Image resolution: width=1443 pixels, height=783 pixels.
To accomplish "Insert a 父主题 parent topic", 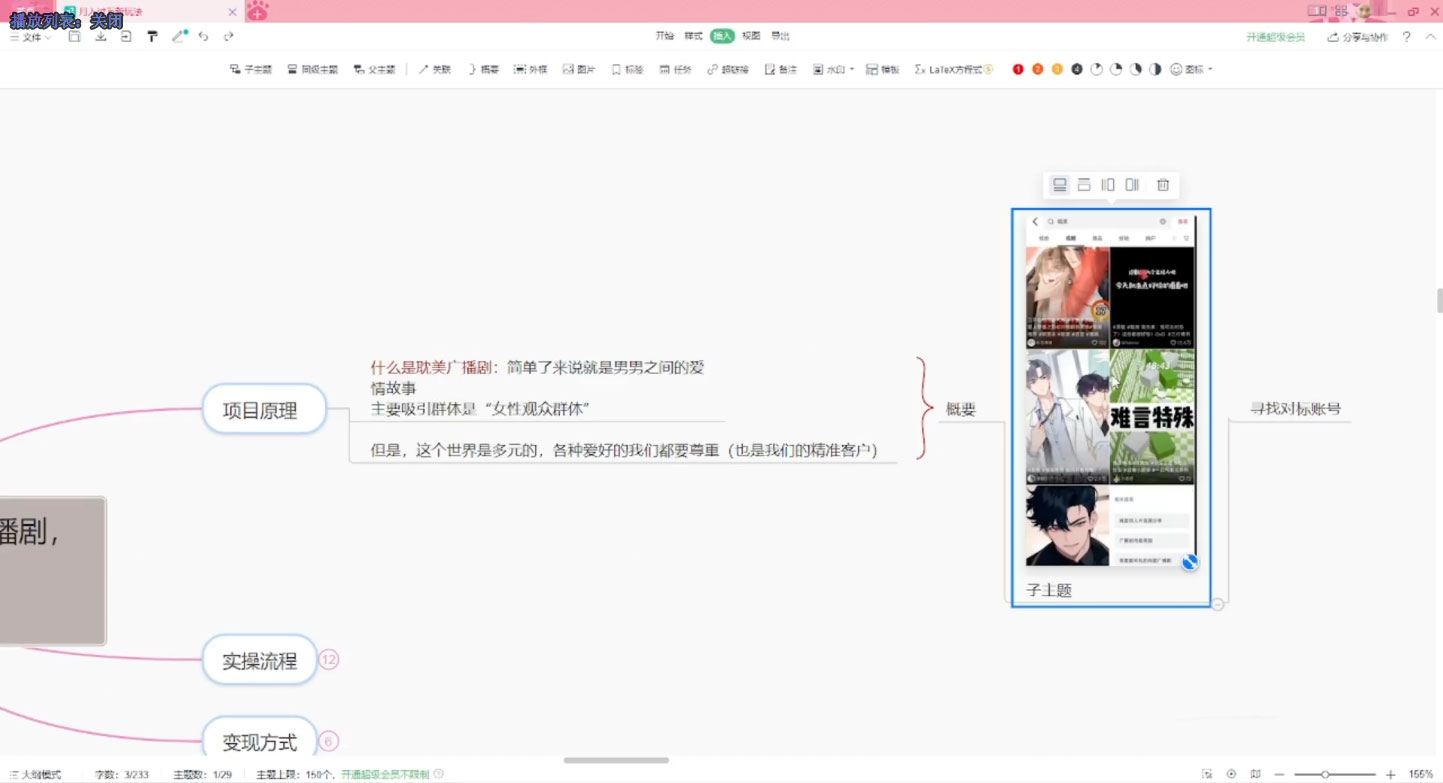I will [x=374, y=69].
